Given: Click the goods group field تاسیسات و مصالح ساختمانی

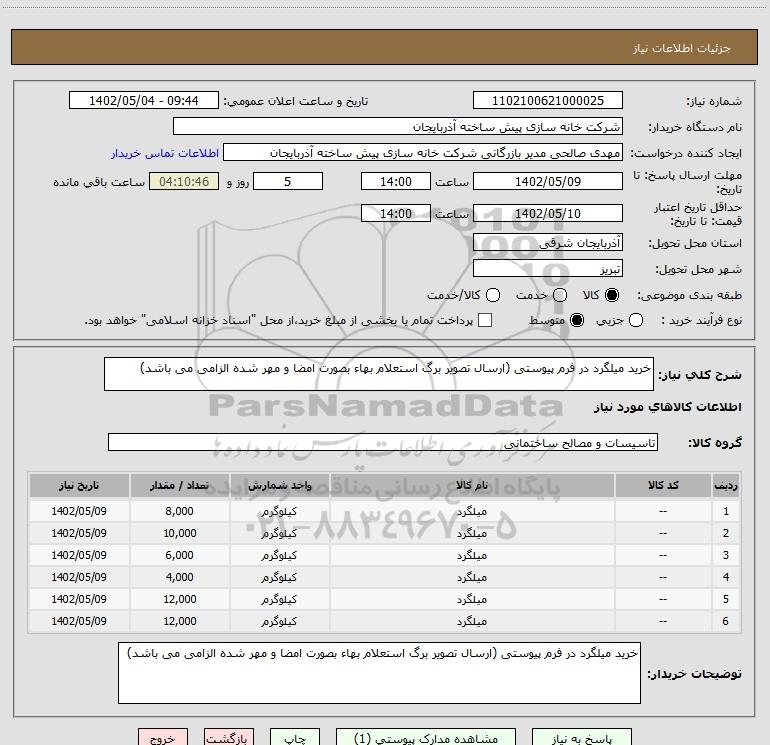Looking at the screenshot, I should pos(383,442).
